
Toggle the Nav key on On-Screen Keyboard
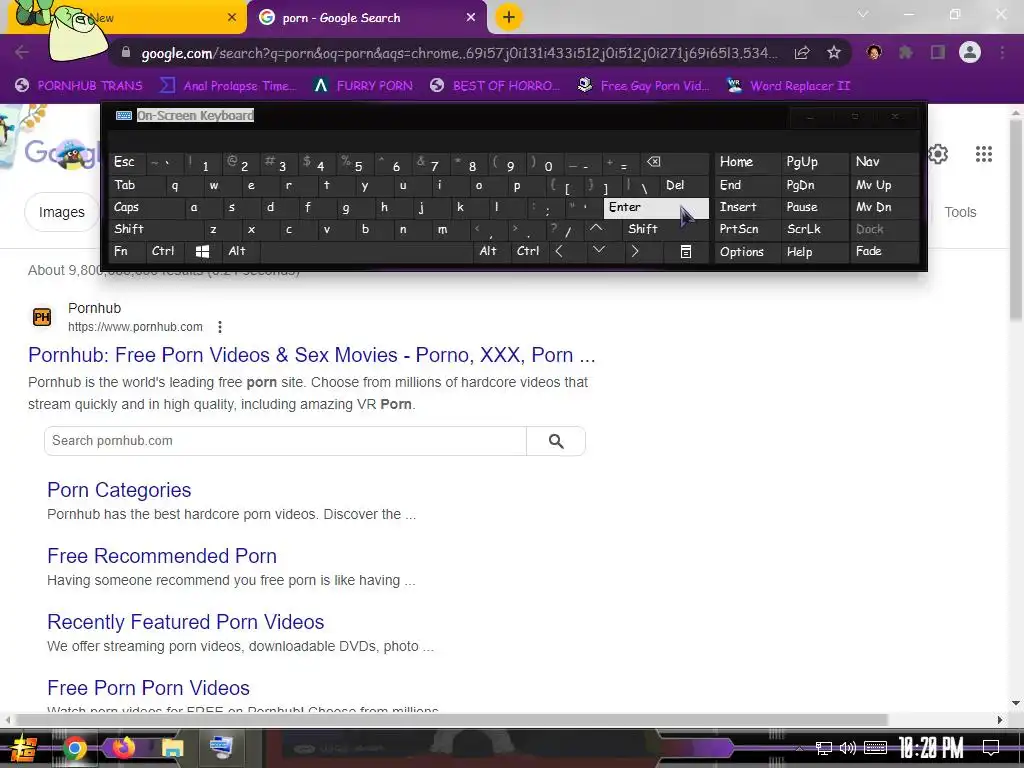coord(884,163)
